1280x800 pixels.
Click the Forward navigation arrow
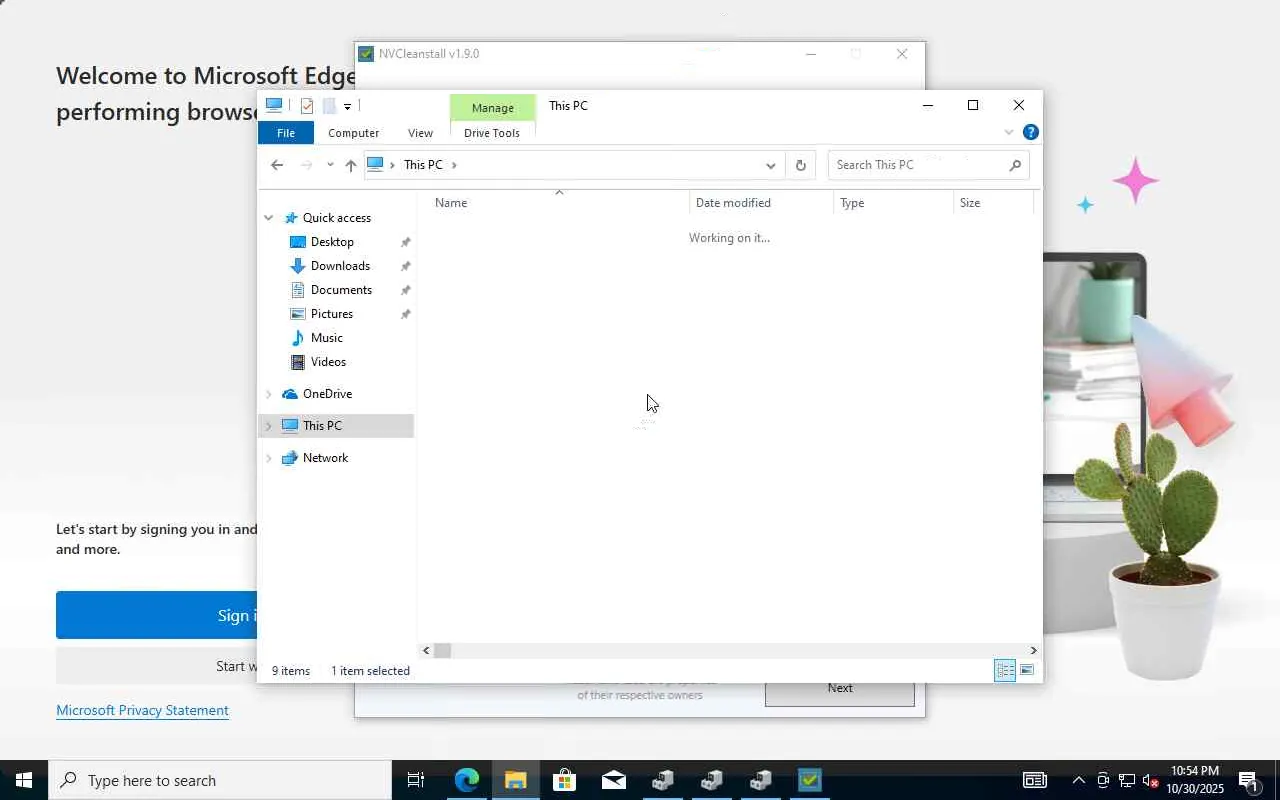[x=307, y=165]
